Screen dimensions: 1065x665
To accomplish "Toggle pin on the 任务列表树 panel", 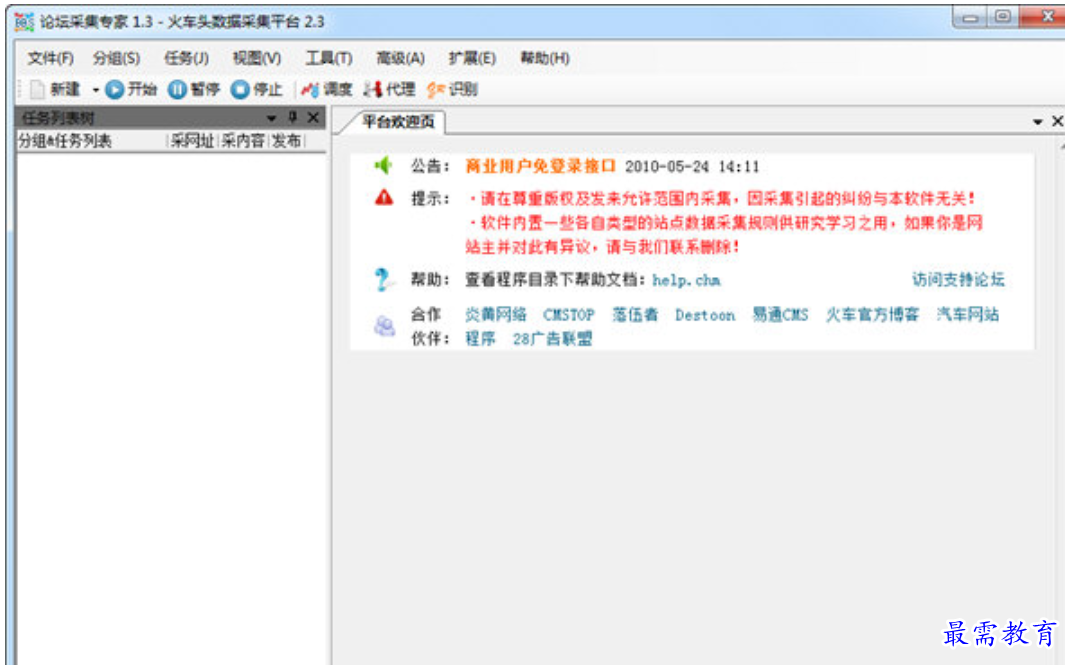I will coord(293,118).
